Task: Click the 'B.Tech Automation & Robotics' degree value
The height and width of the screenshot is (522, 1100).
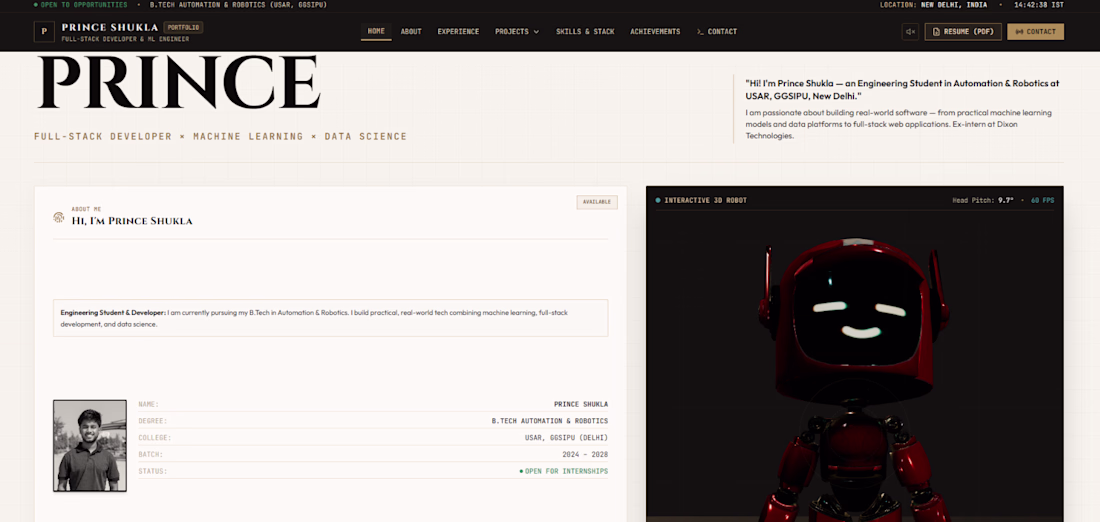Action: [x=549, y=421]
